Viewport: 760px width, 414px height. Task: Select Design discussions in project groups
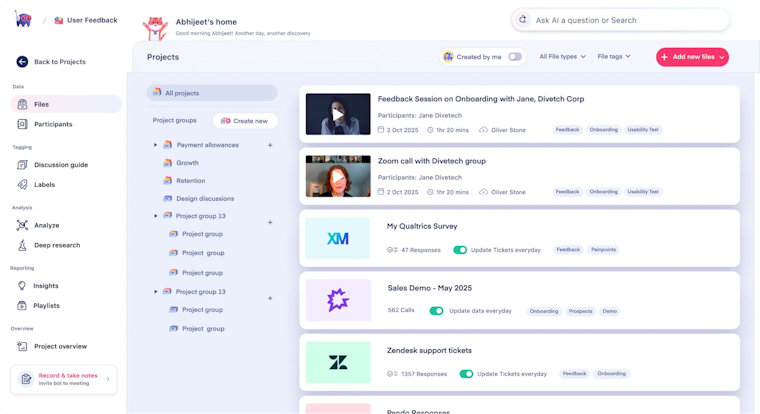pyautogui.click(x=205, y=198)
